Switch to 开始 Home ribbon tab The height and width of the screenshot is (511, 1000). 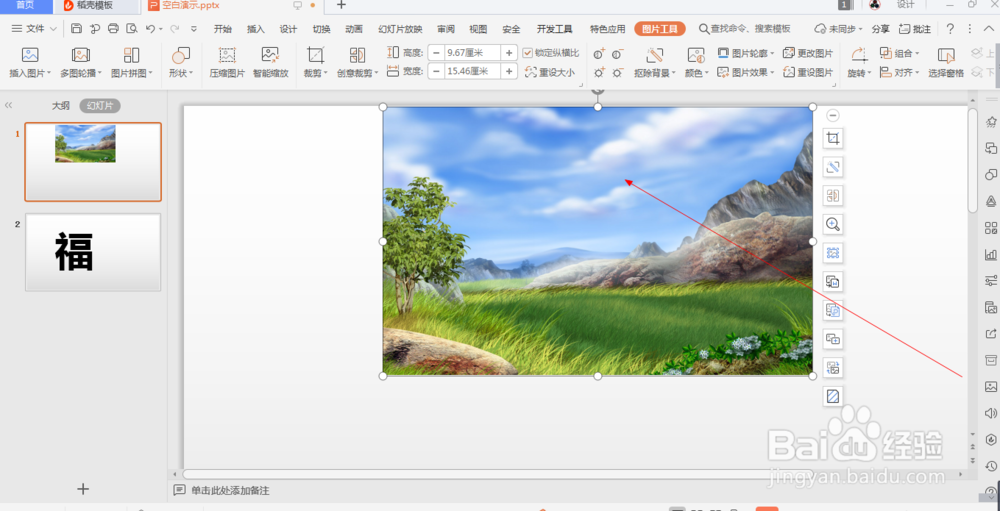coord(223,29)
